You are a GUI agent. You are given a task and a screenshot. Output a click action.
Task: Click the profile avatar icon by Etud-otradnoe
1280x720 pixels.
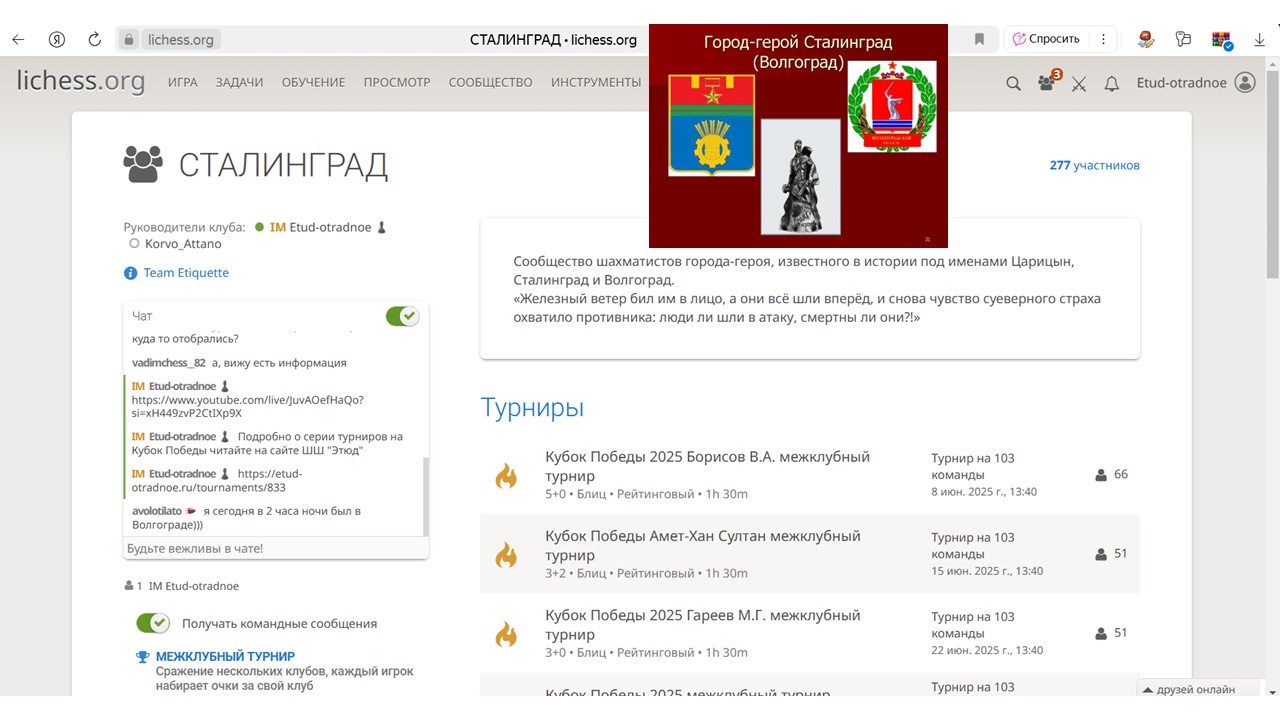1245,83
